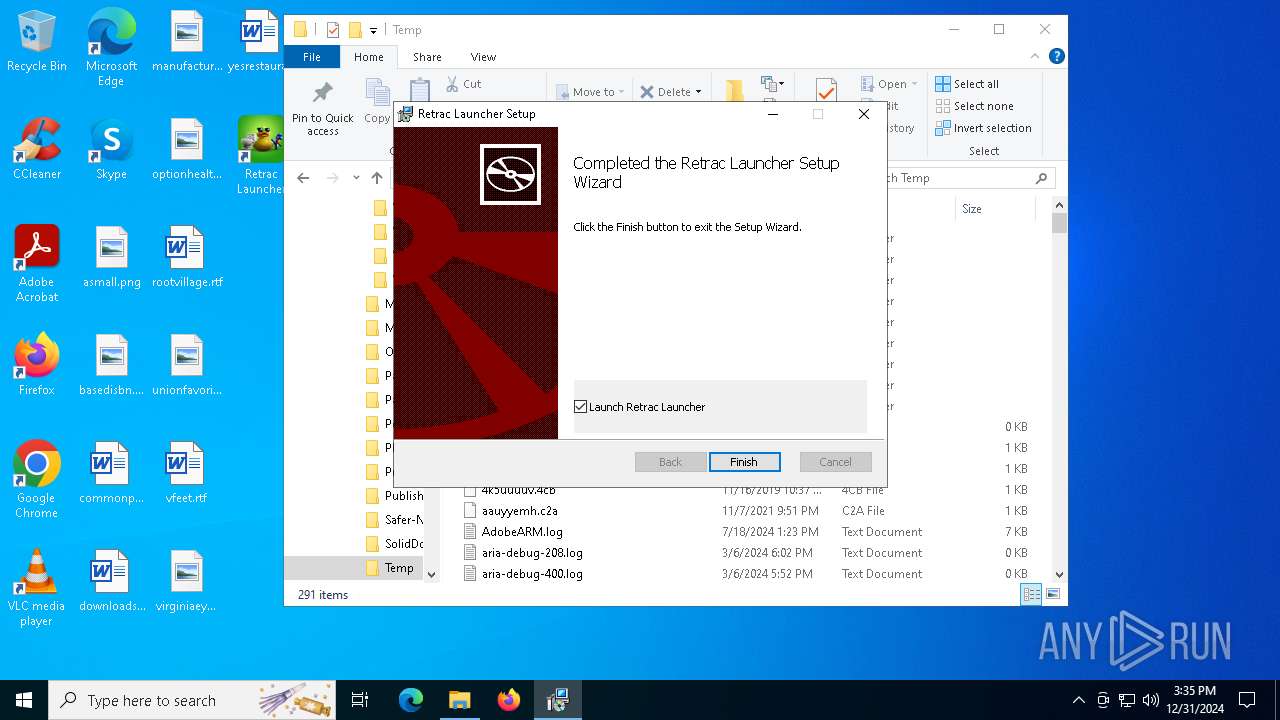Click Select all in File Explorer ribbon
The height and width of the screenshot is (720, 1280).
pos(967,84)
